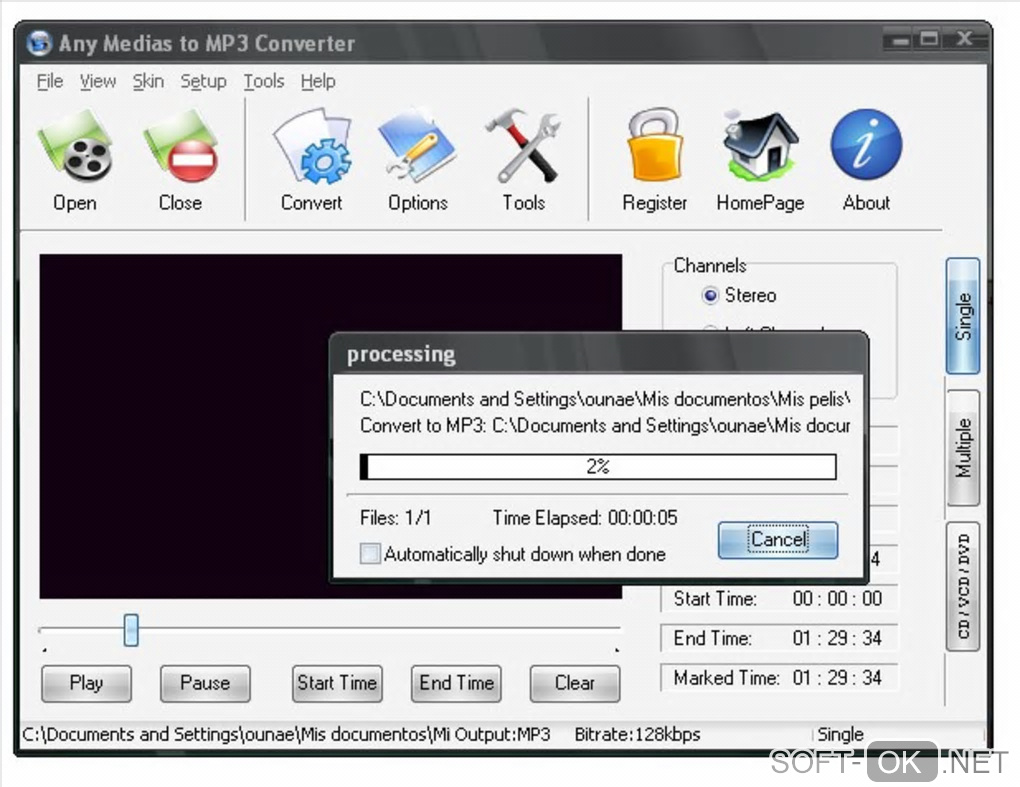Minimize the converter window
Image resolution: width=1020 pixels, height=787 pixels.
900,40
